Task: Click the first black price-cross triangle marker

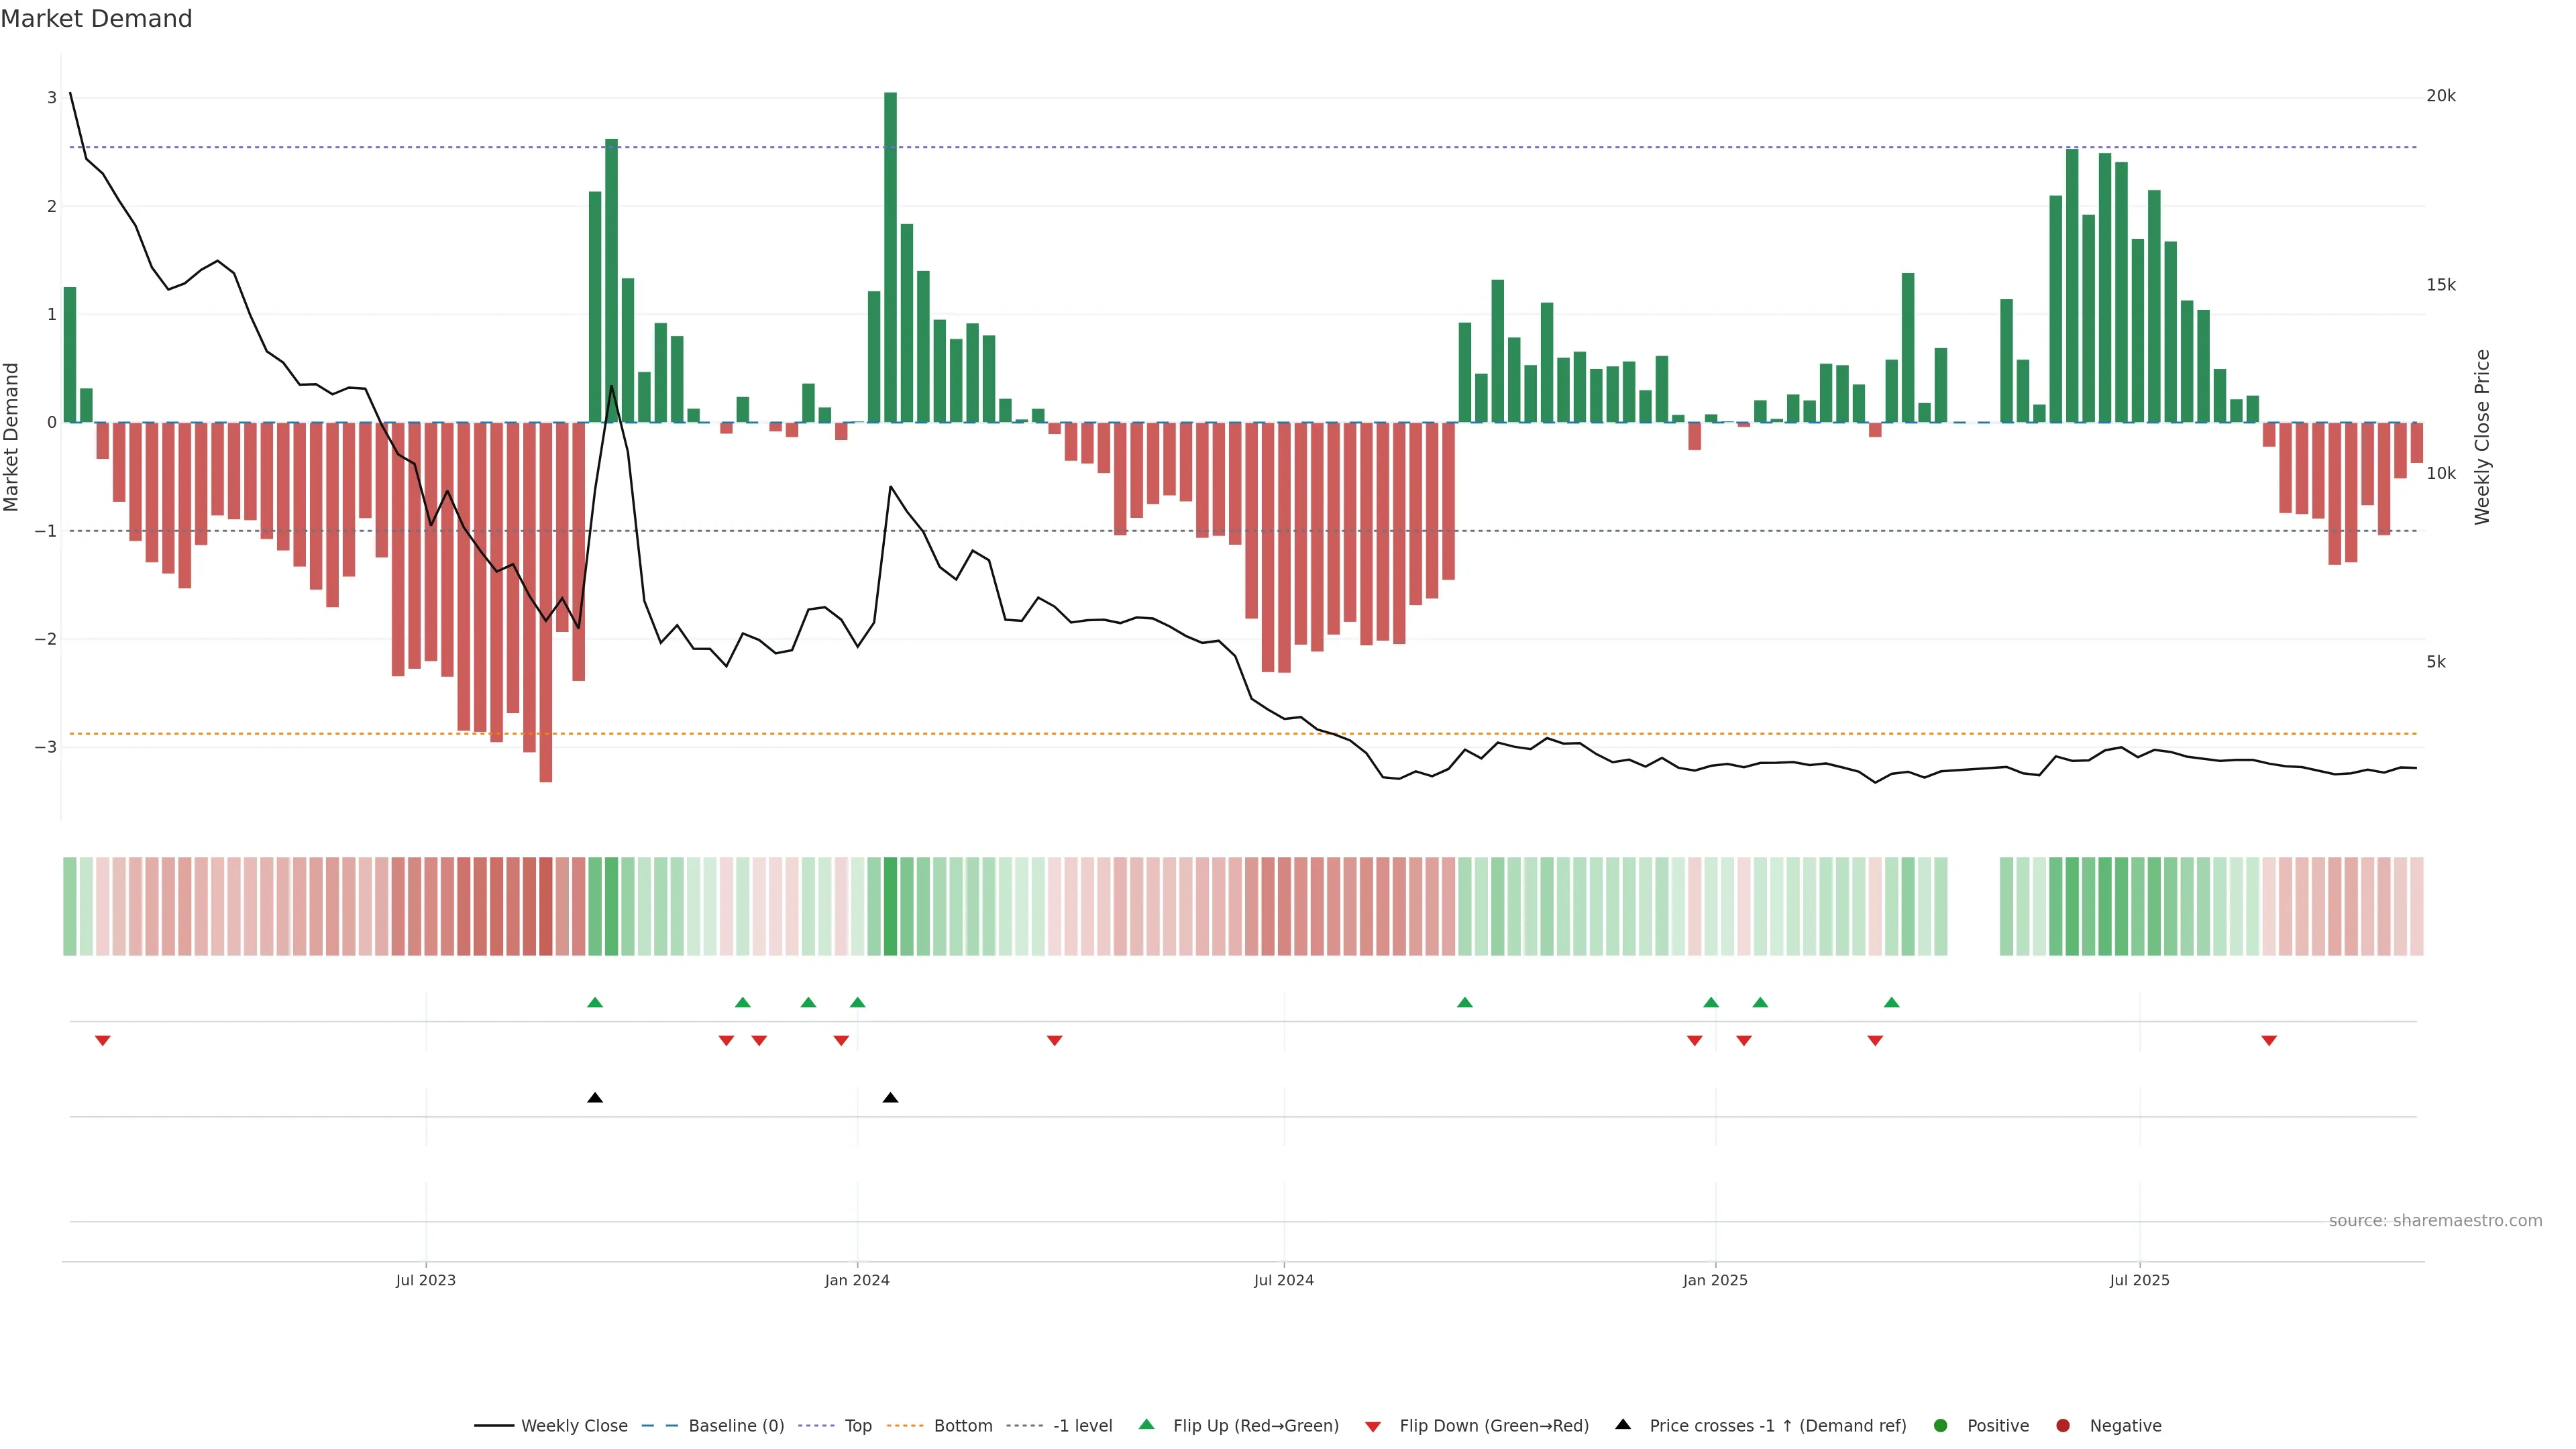Action: pos(595,1098)
